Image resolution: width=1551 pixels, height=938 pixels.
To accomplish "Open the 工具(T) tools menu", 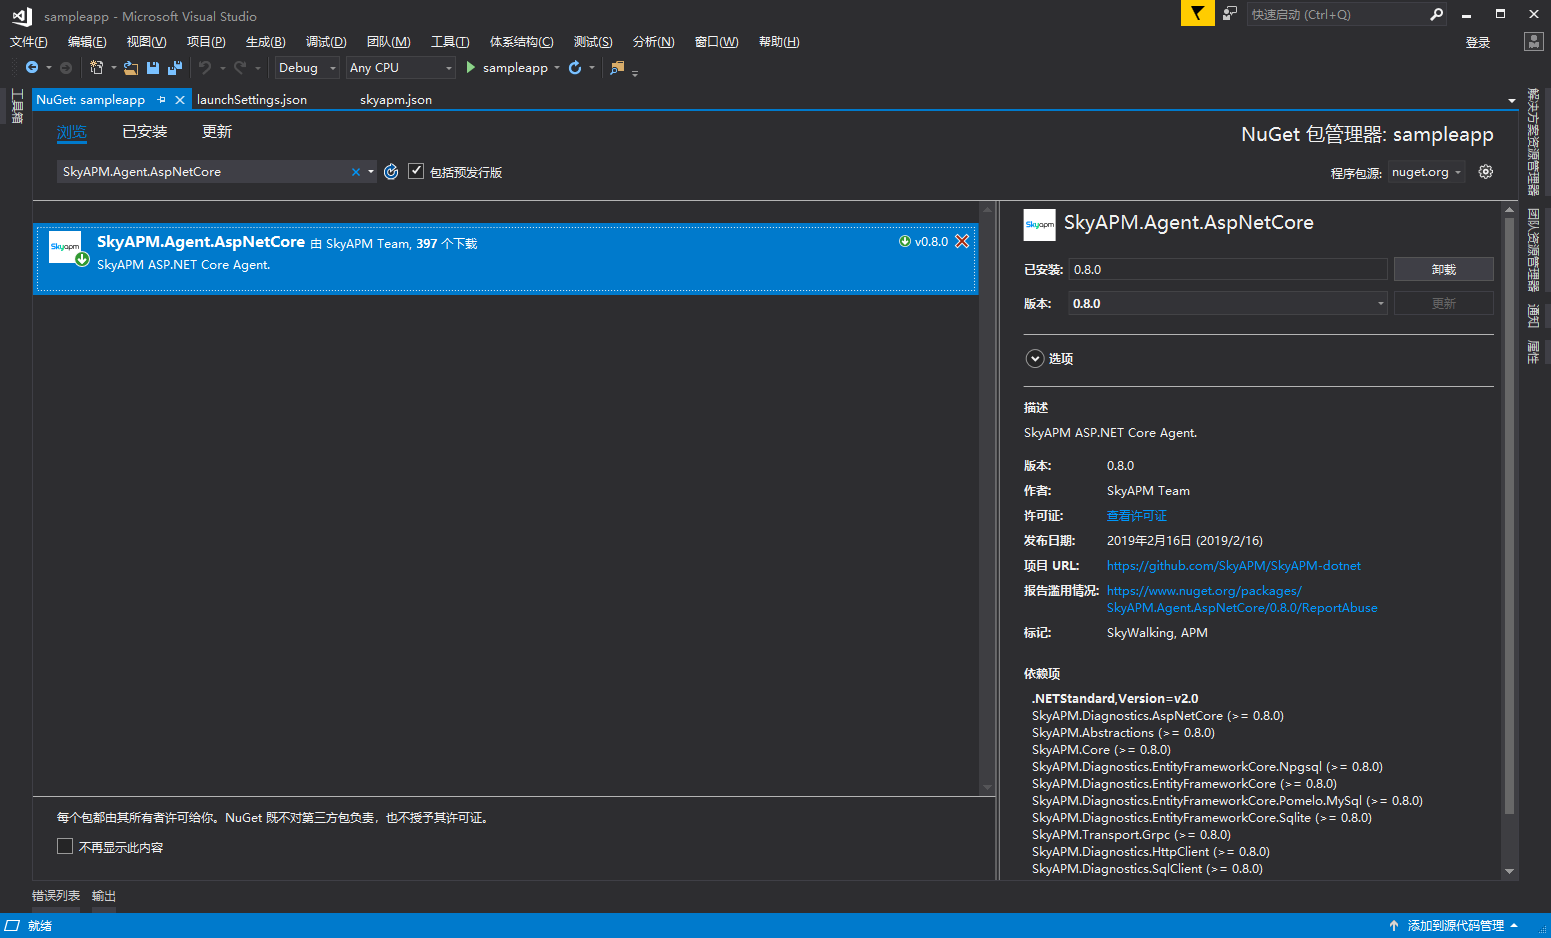I will [450, 41].
